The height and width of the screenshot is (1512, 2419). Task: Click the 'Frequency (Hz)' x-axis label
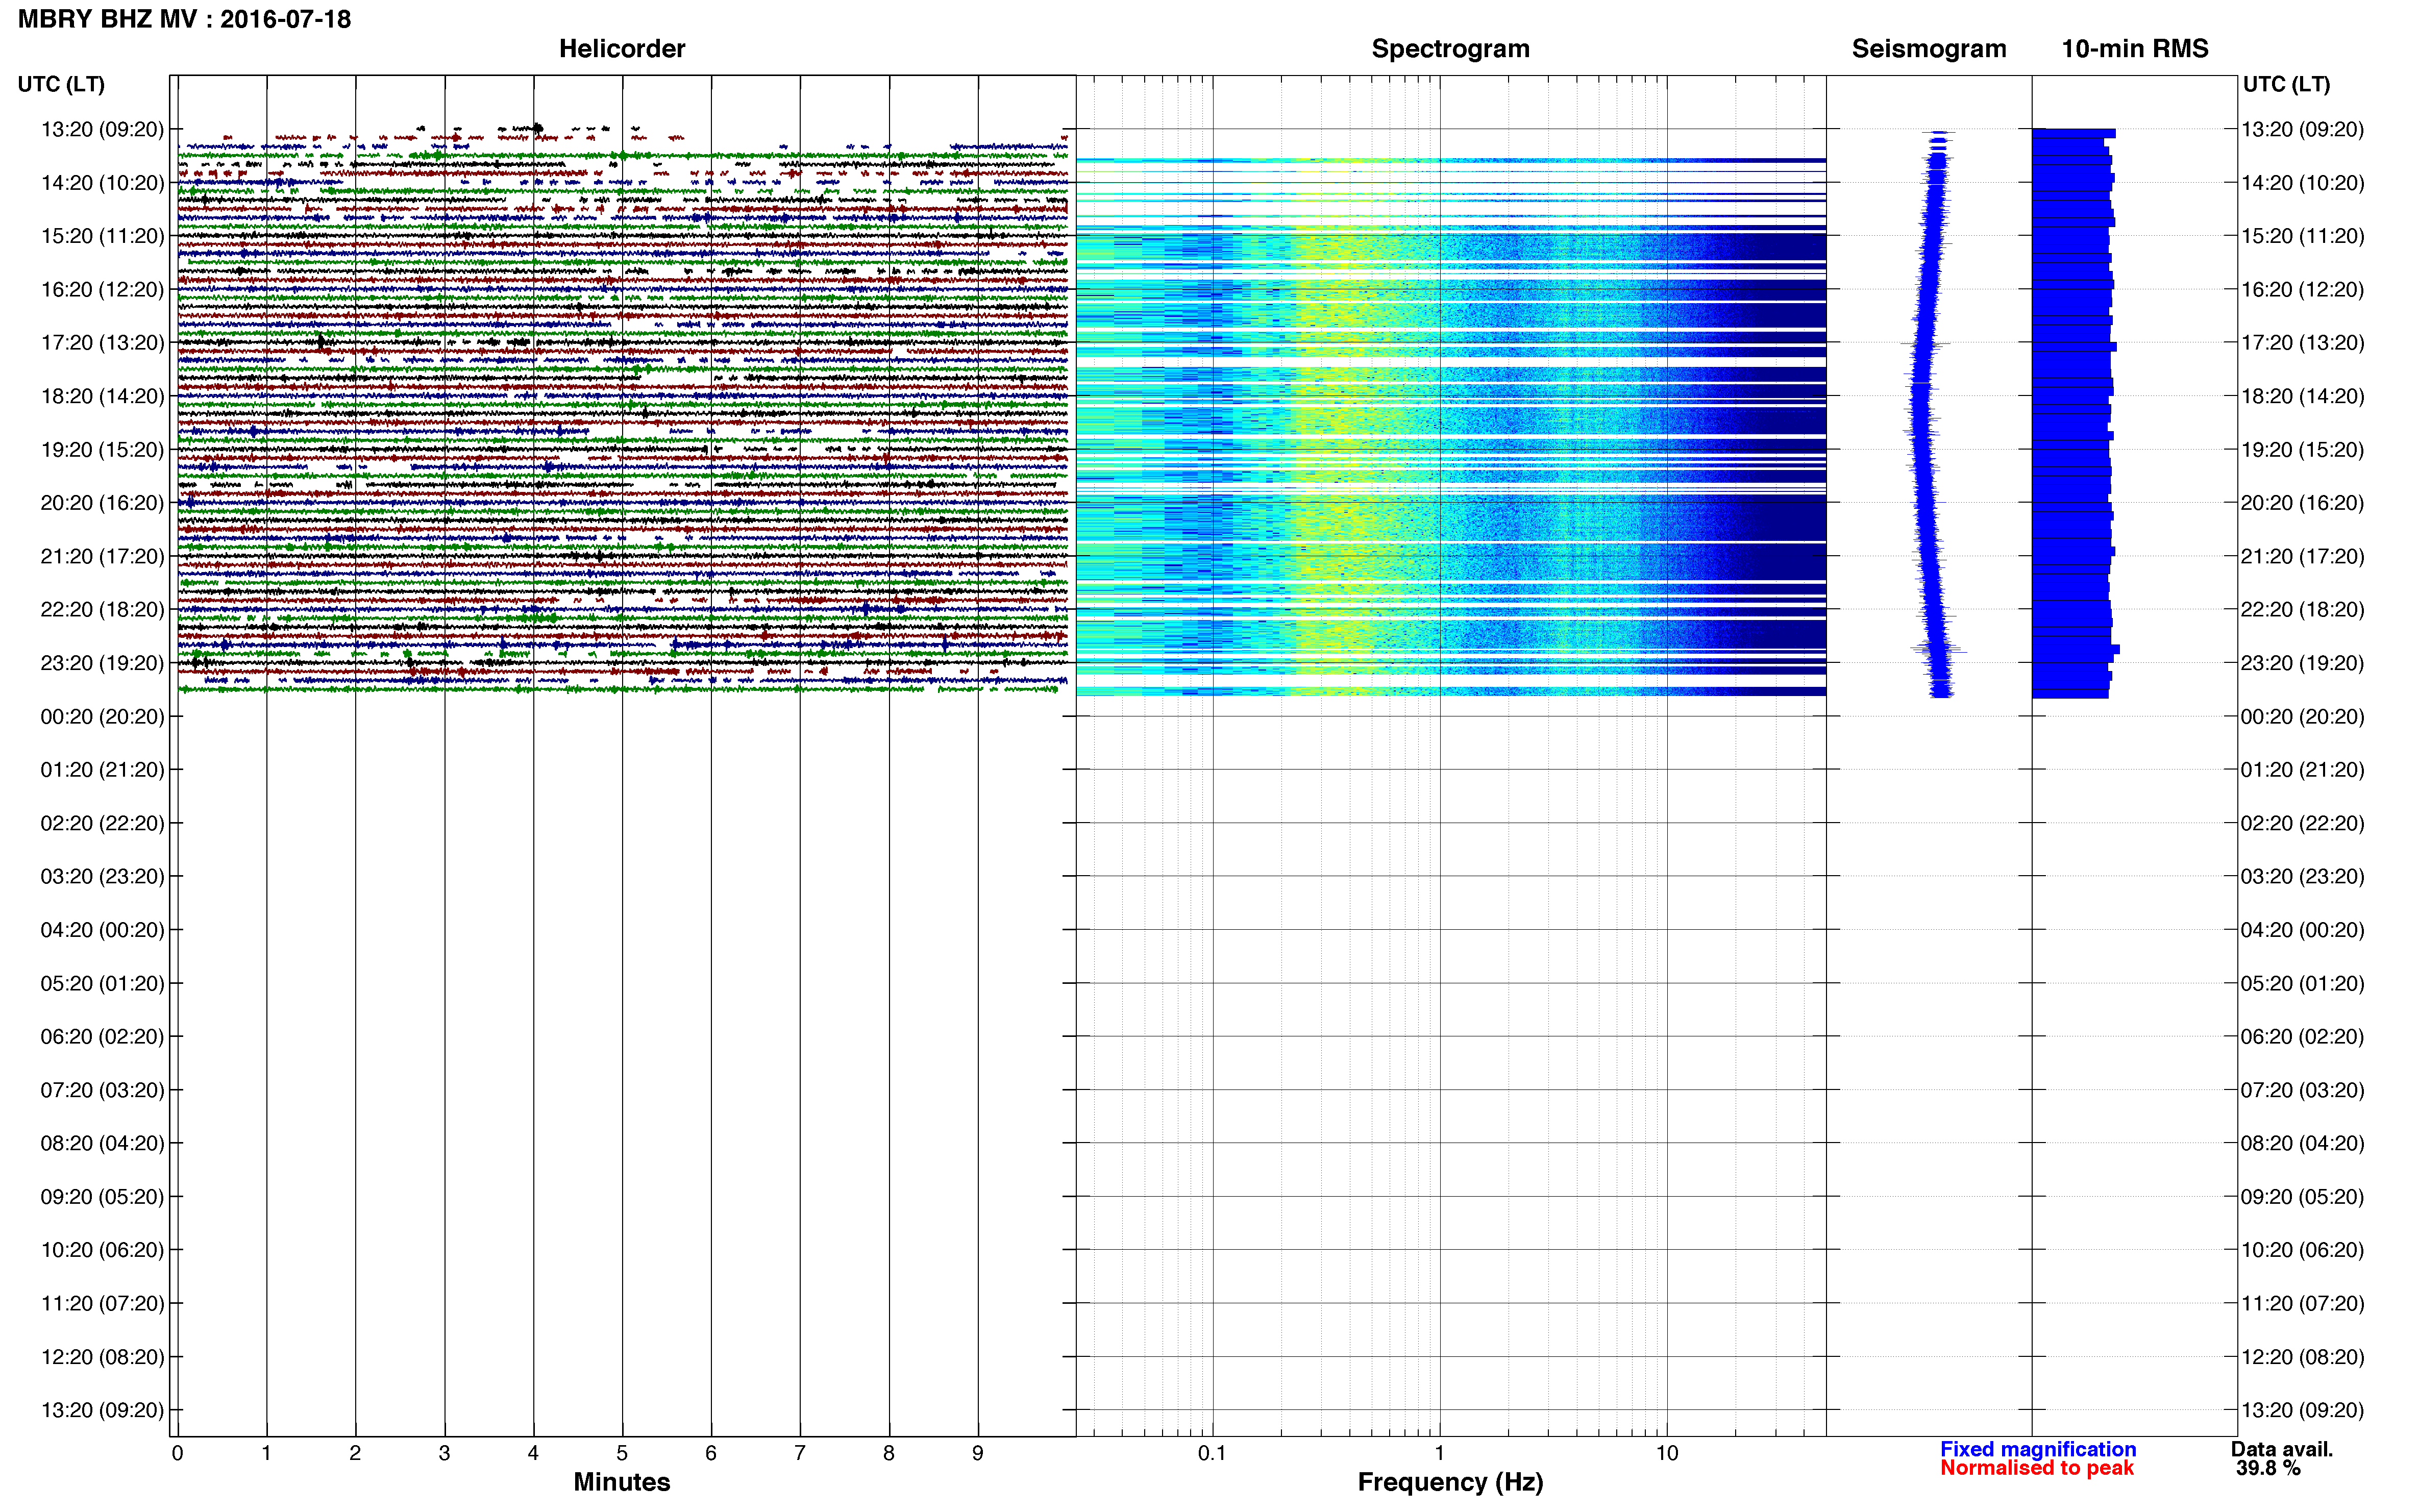pyautogui.click(x=1450, y=1483)
